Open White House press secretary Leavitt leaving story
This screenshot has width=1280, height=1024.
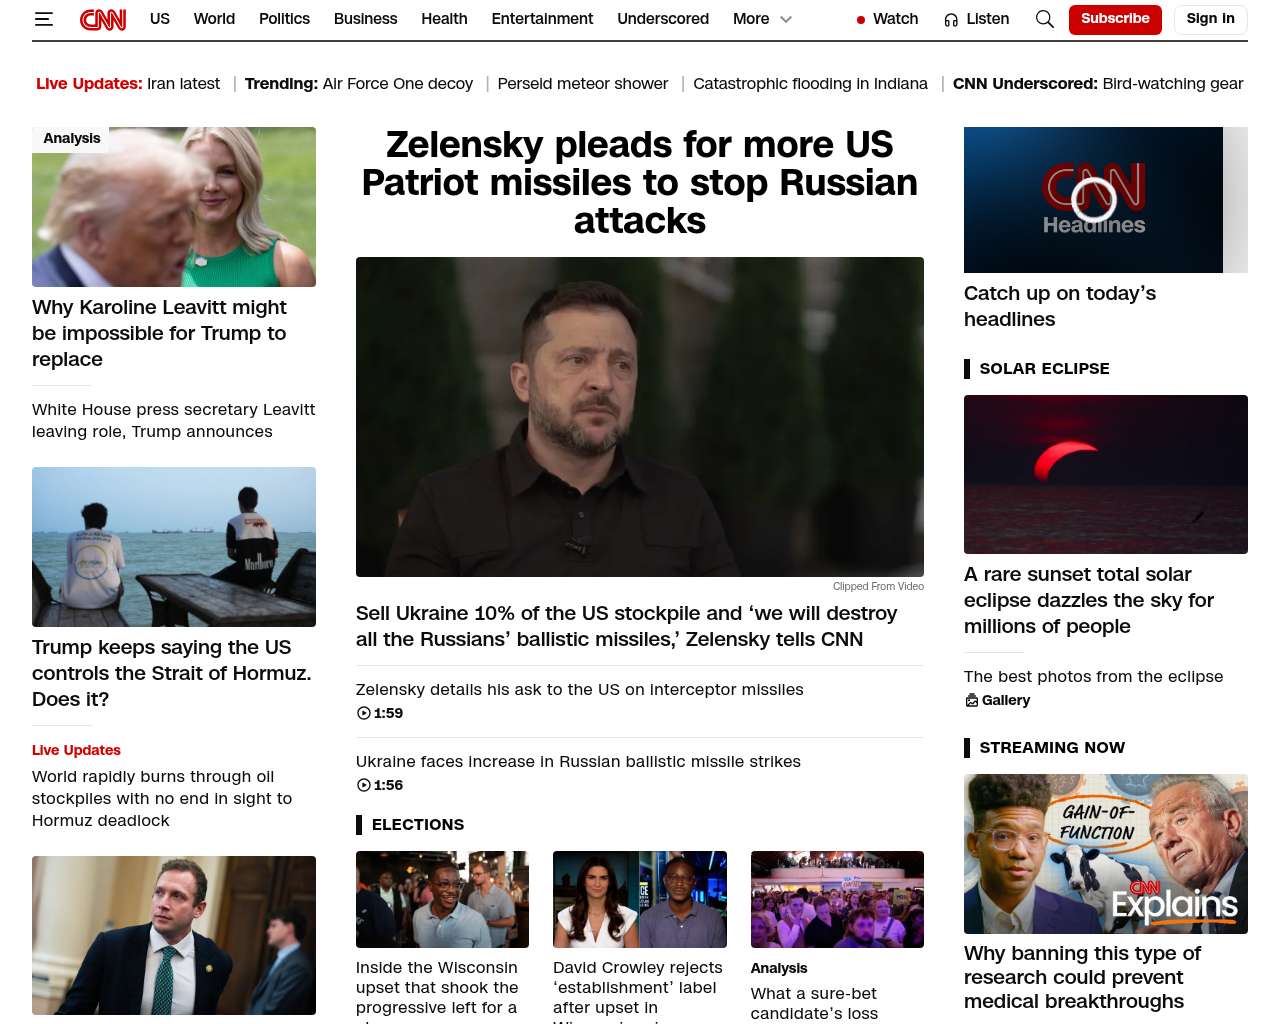pyautogui.click(x=174, y=421)
